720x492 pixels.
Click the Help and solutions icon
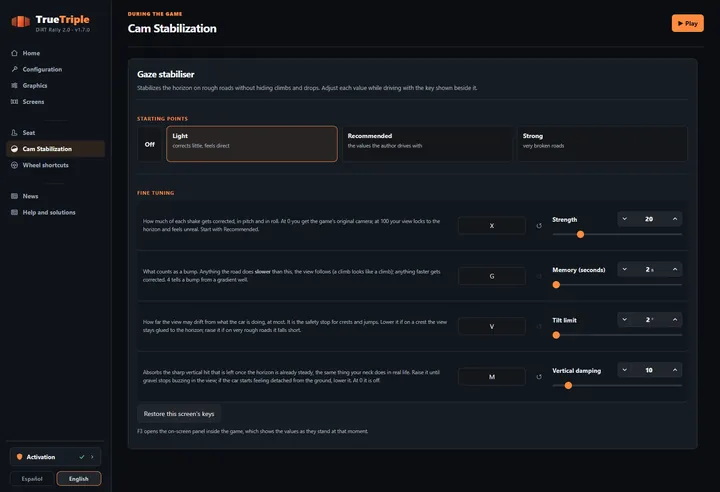click(x=14, y=212)
